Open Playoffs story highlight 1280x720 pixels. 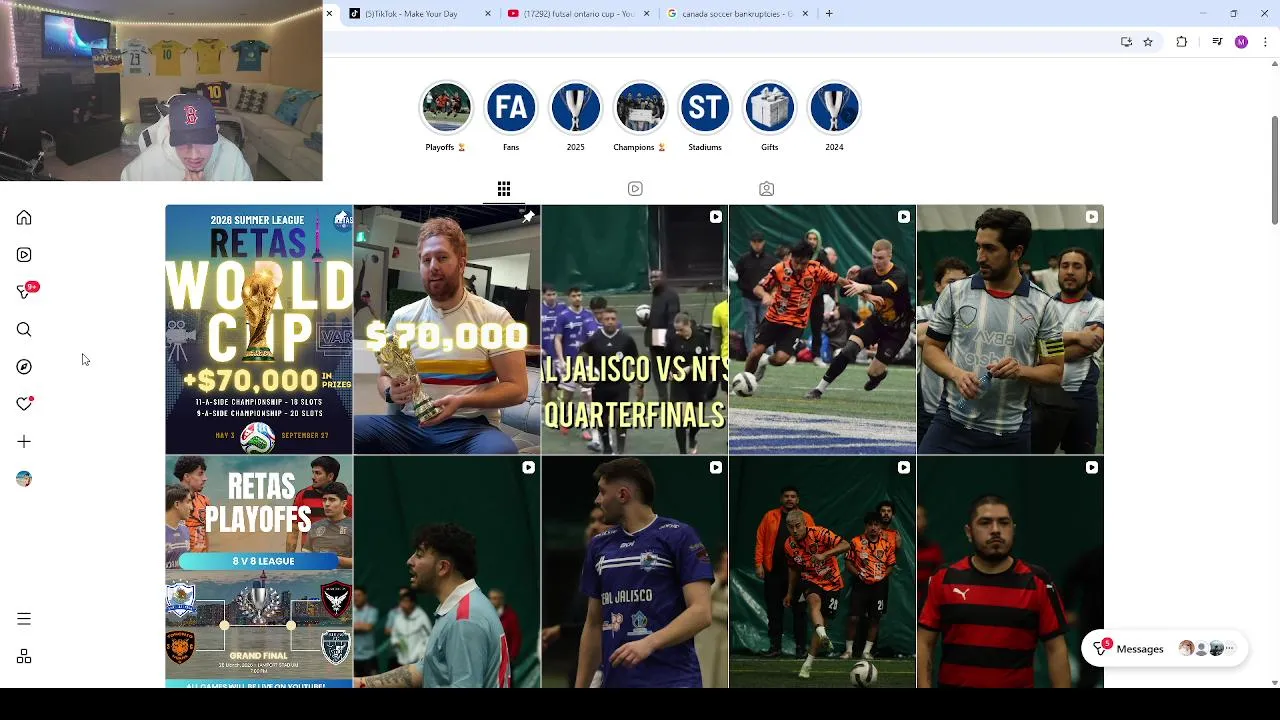tap(446, 108)
